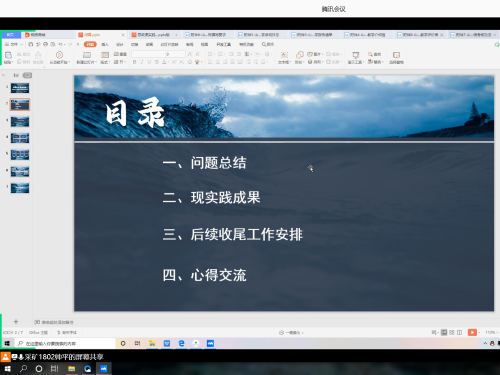Image resolution: width=500 pixels, height=375 pixels.
Task: Toggle Bold formatting
Action: point(134,62)
